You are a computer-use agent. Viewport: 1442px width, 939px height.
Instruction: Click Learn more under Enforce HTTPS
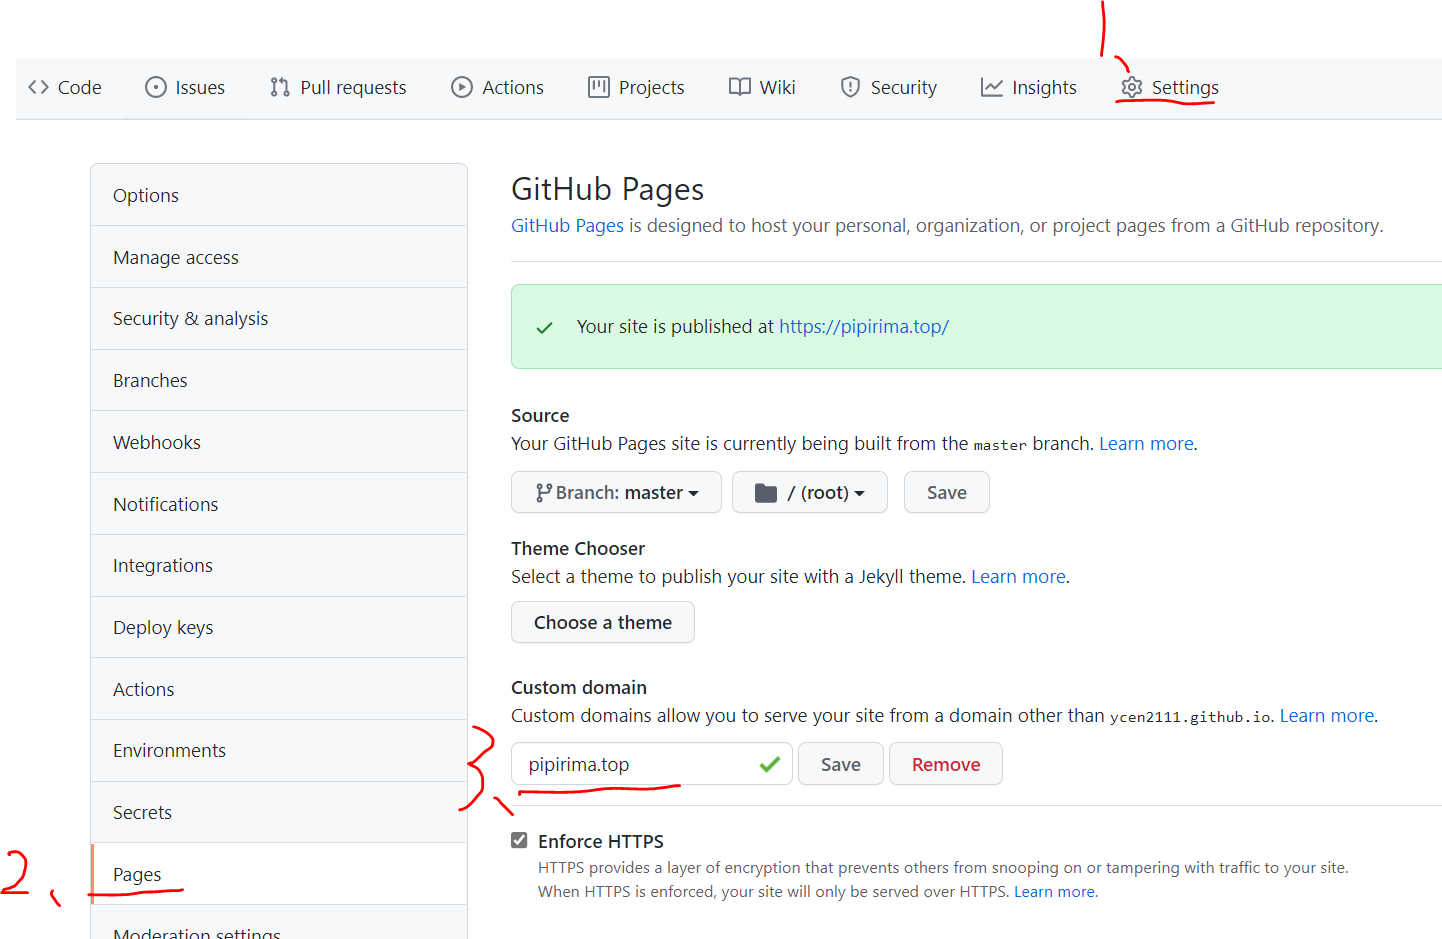[1055, 892]
